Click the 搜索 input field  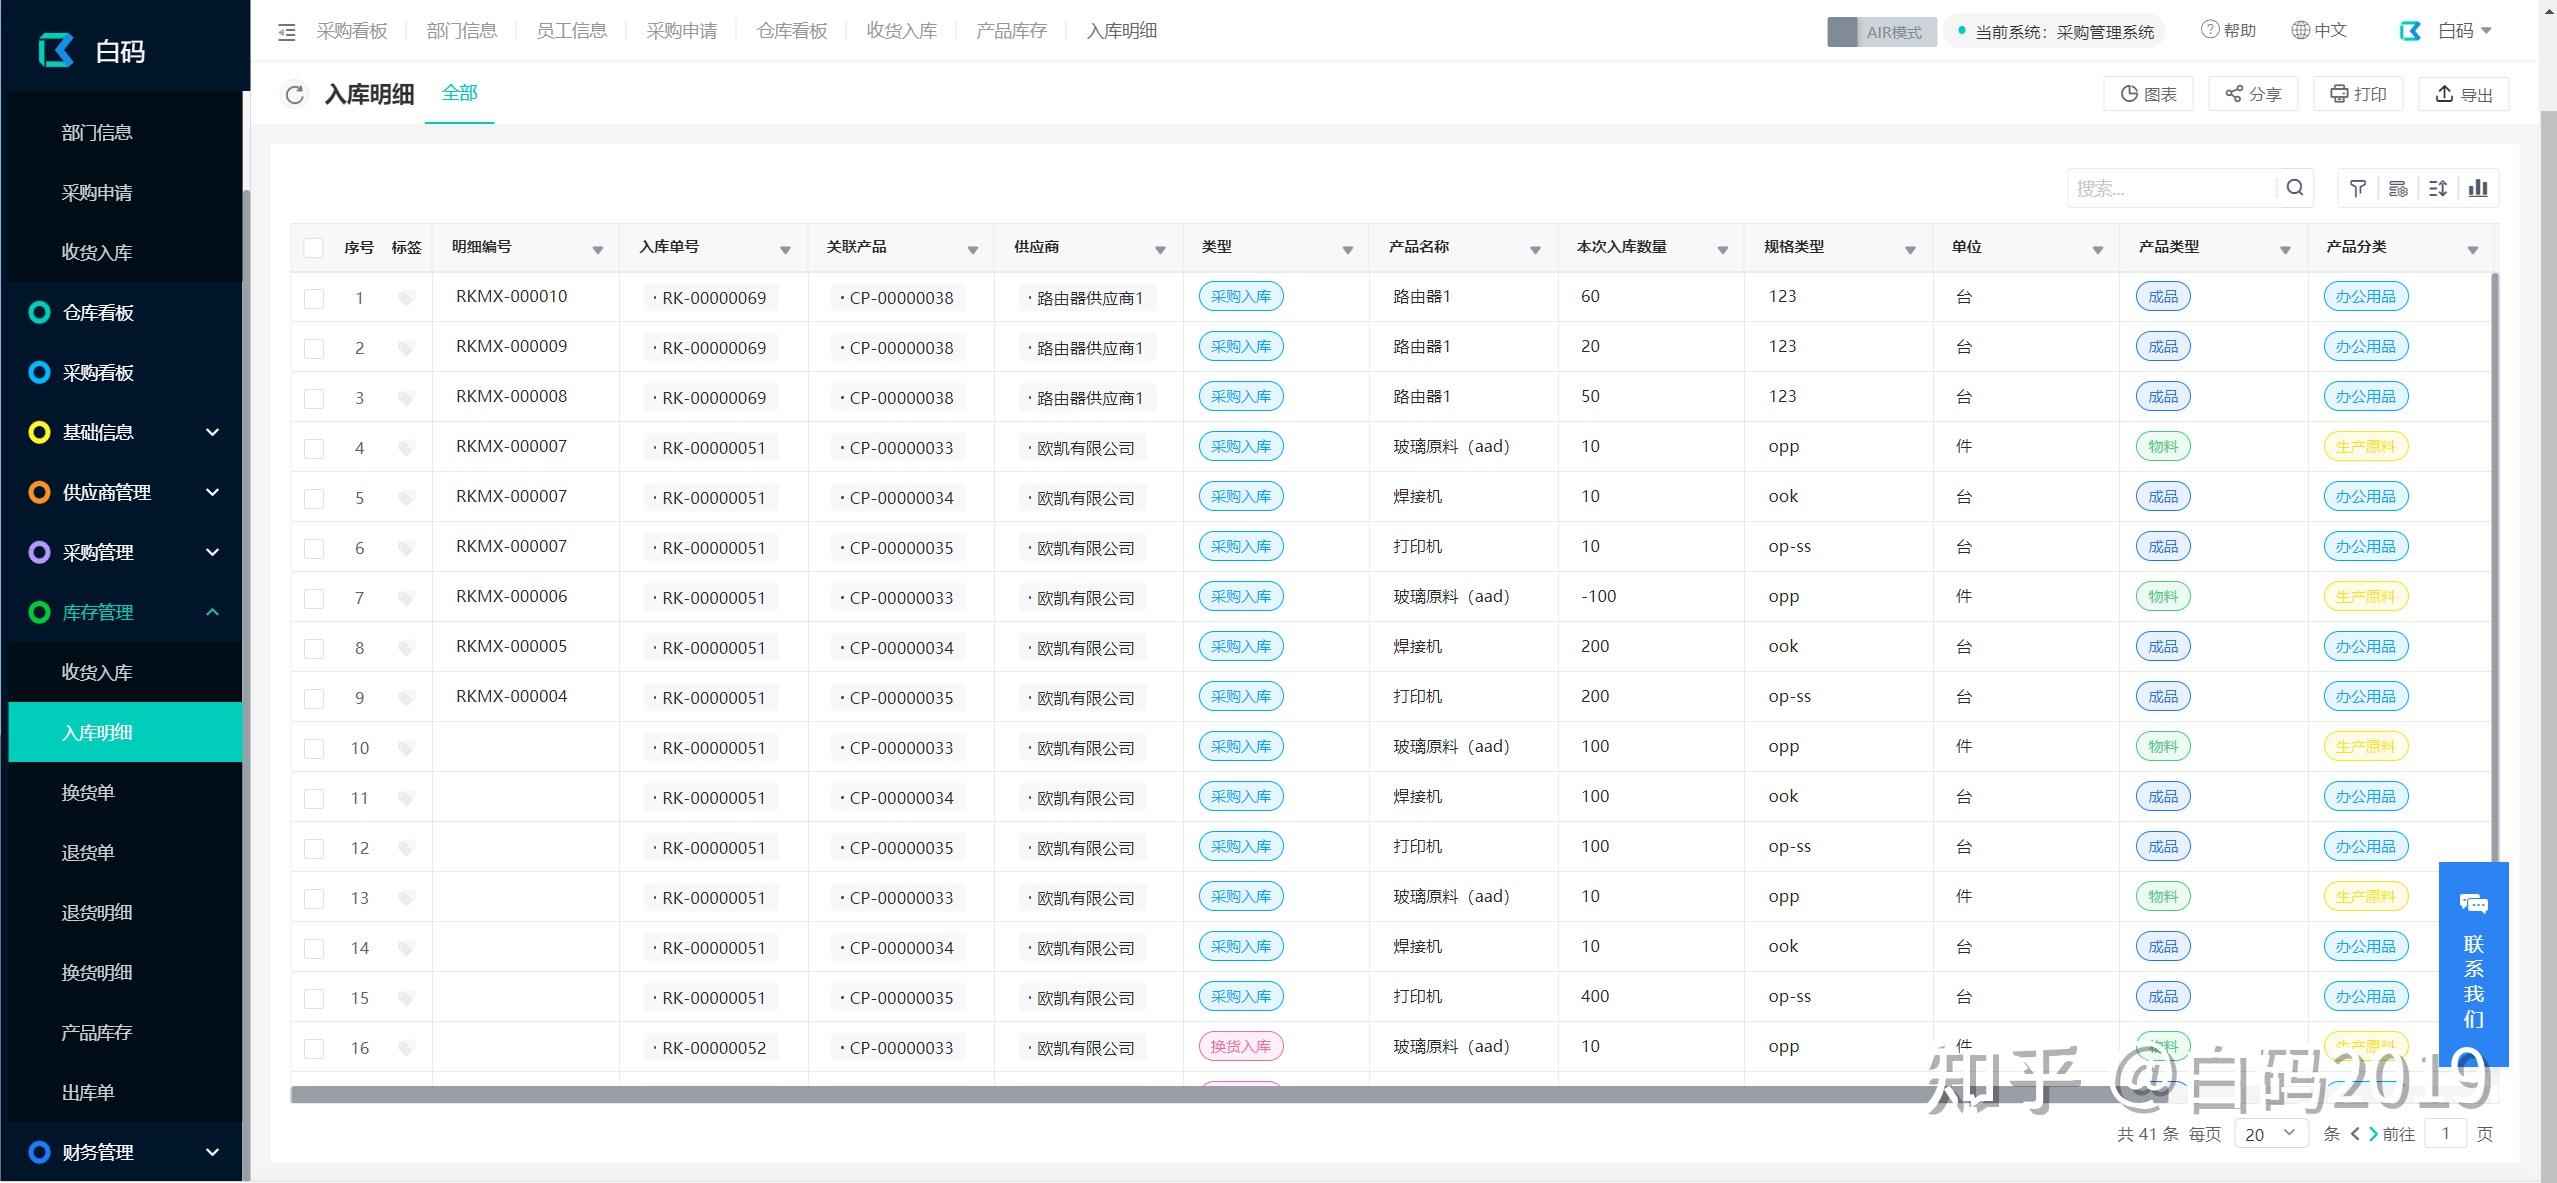tap(2172, 188)
